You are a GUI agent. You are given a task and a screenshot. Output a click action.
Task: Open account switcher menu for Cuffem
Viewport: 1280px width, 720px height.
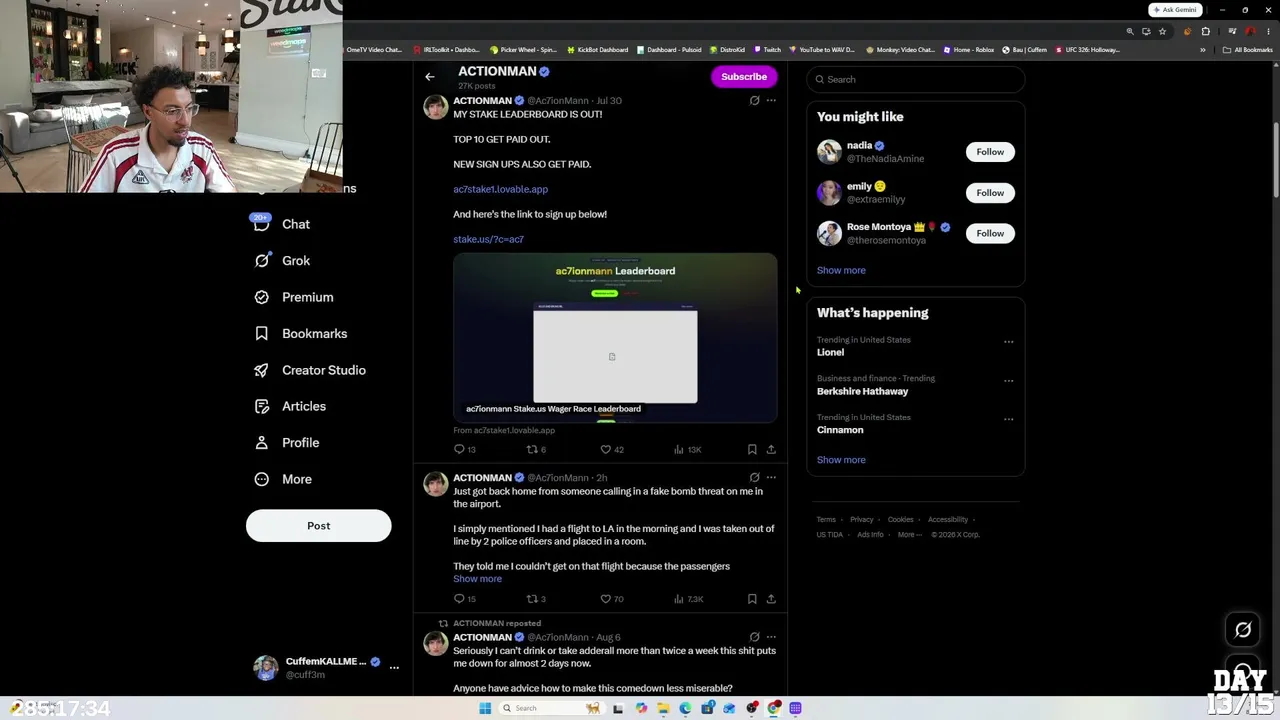394,667
